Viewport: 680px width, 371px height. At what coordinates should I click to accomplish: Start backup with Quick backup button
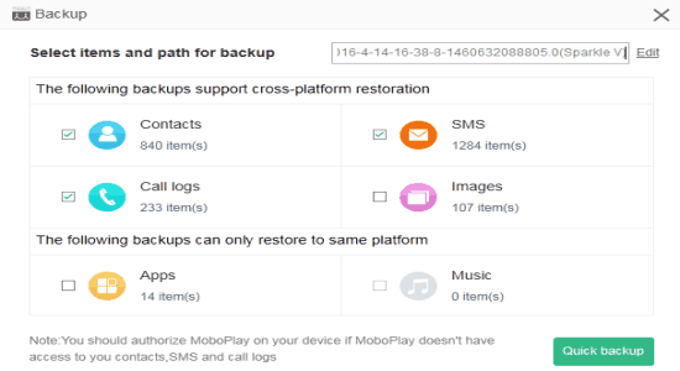(x=603, y=351)
